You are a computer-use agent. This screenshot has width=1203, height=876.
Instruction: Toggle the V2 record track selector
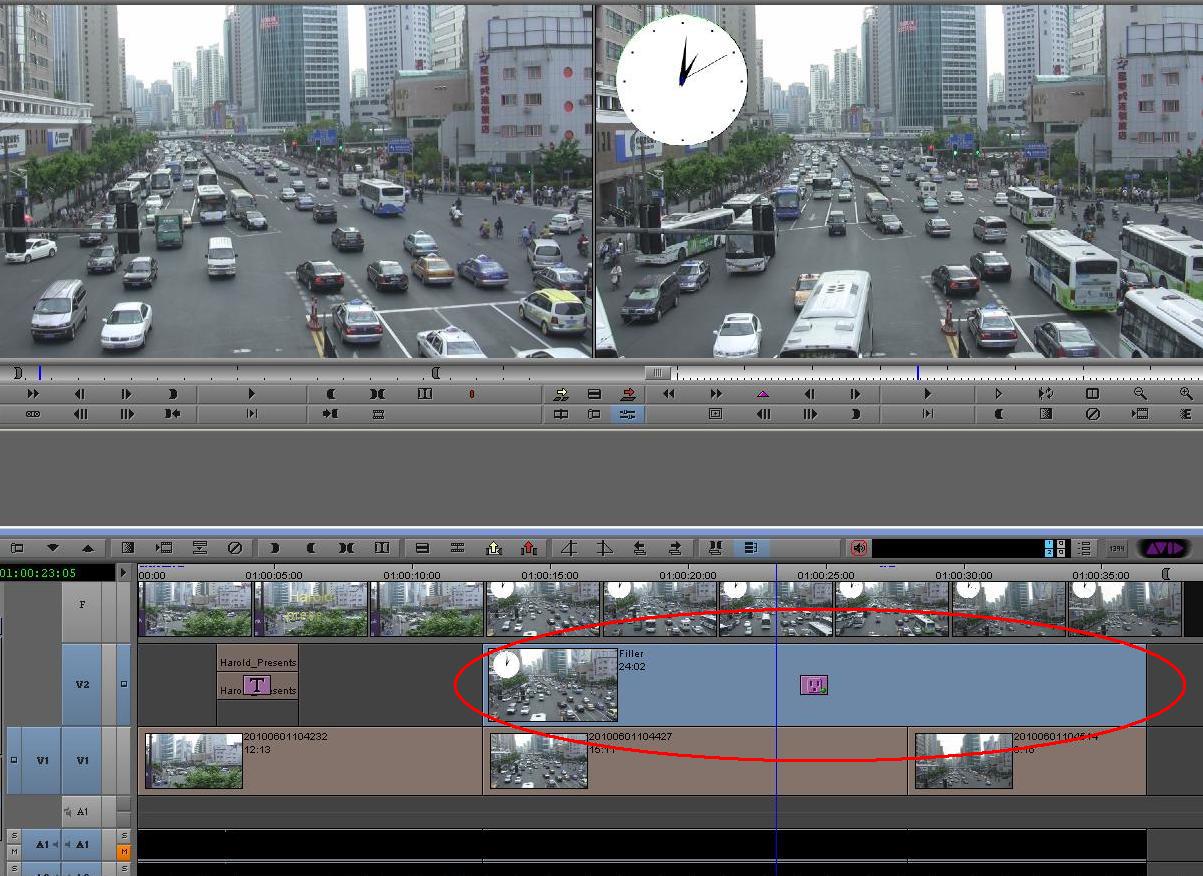point(82,685)
